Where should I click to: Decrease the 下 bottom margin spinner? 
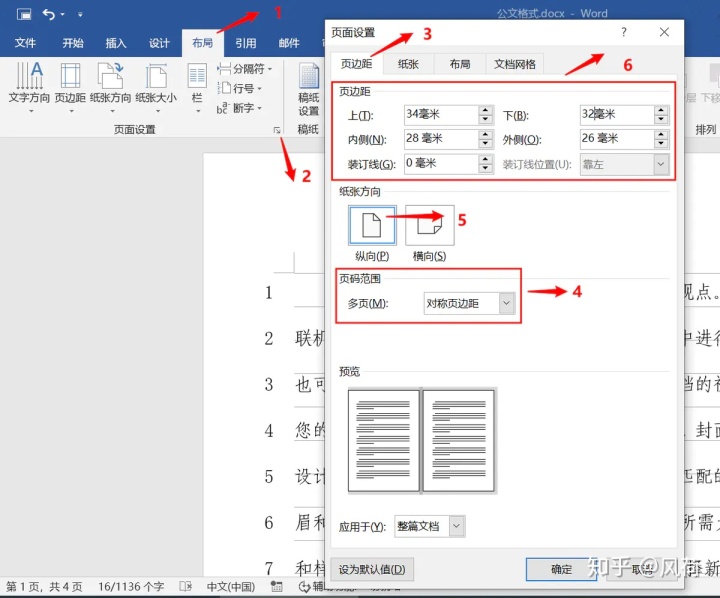(661, 119)
